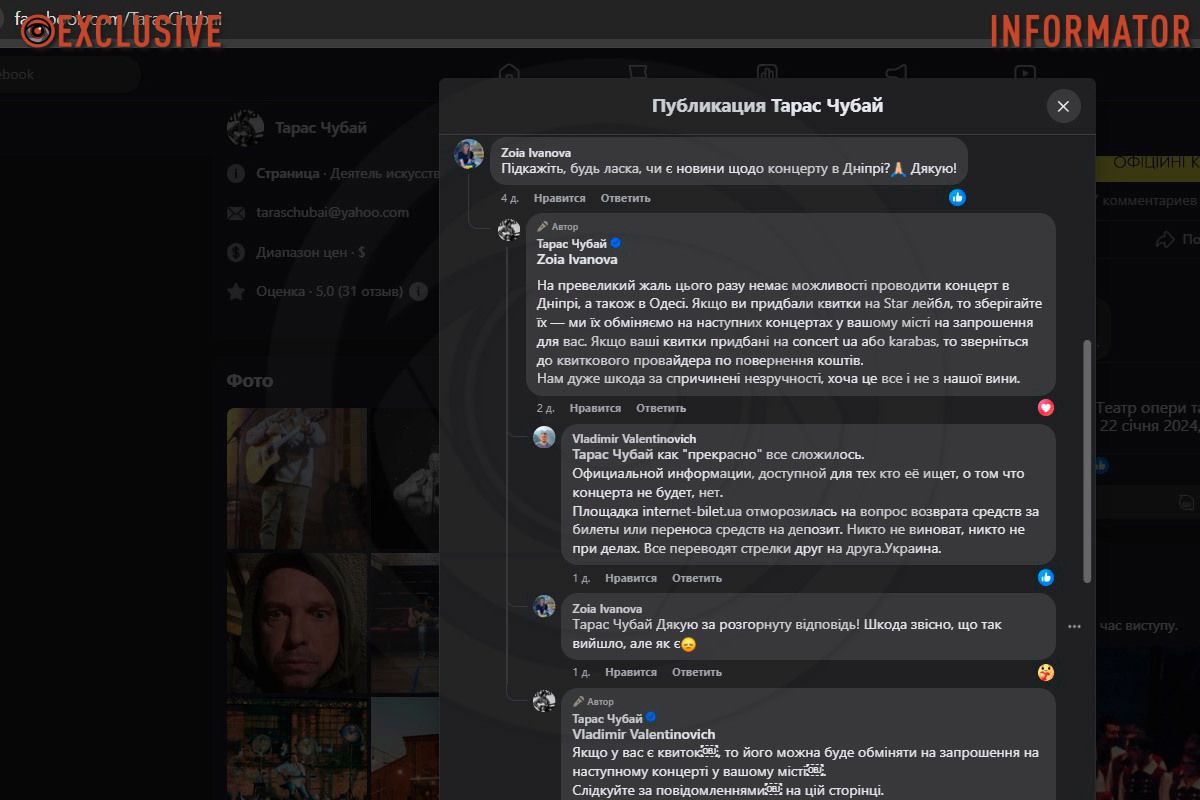Click Ответить under Zoia's thank-you reply
1200x800 pixels.
click(x=696, y=672)
